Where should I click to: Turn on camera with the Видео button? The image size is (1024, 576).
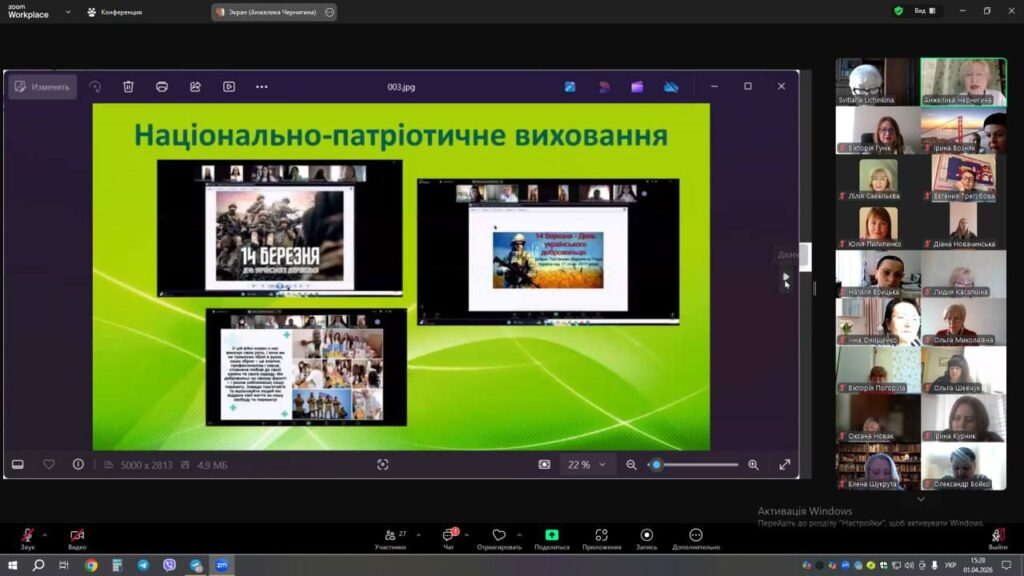coord(77,536)
